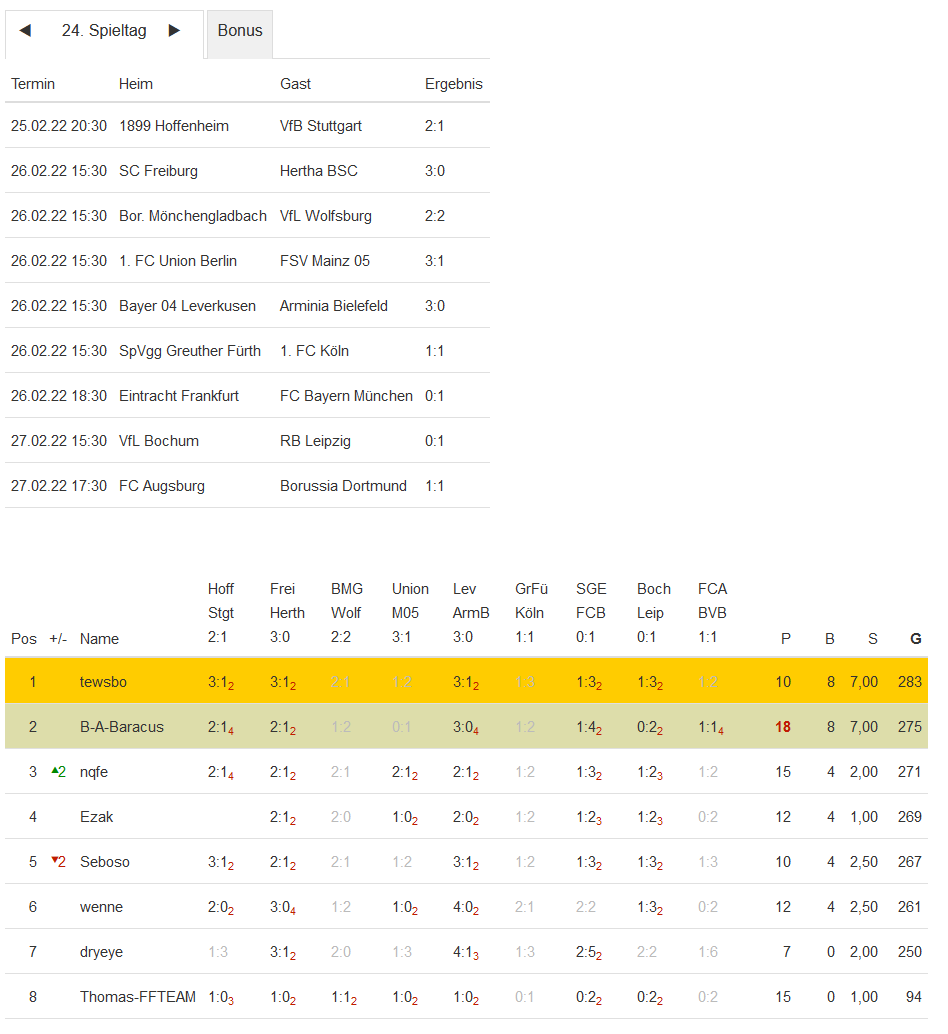Select the 1899 Hoffenheim vs VfB Stuttgart match row
948x1034 pixels.
247,126
